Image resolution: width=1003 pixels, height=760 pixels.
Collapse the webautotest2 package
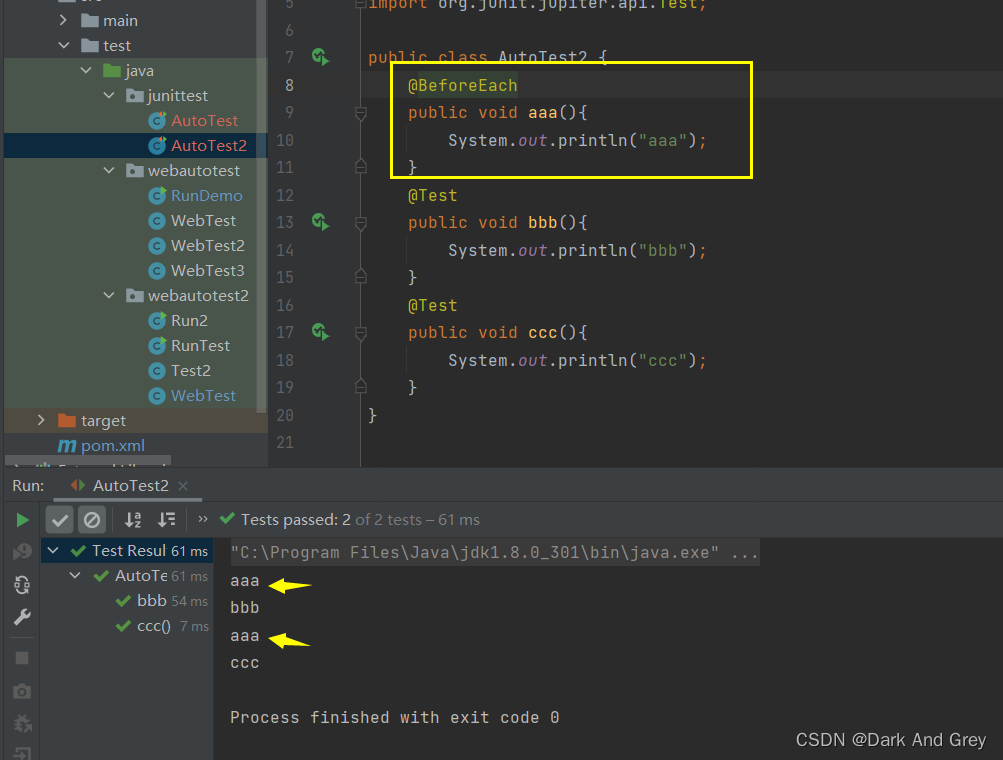[x=109, y=295]
